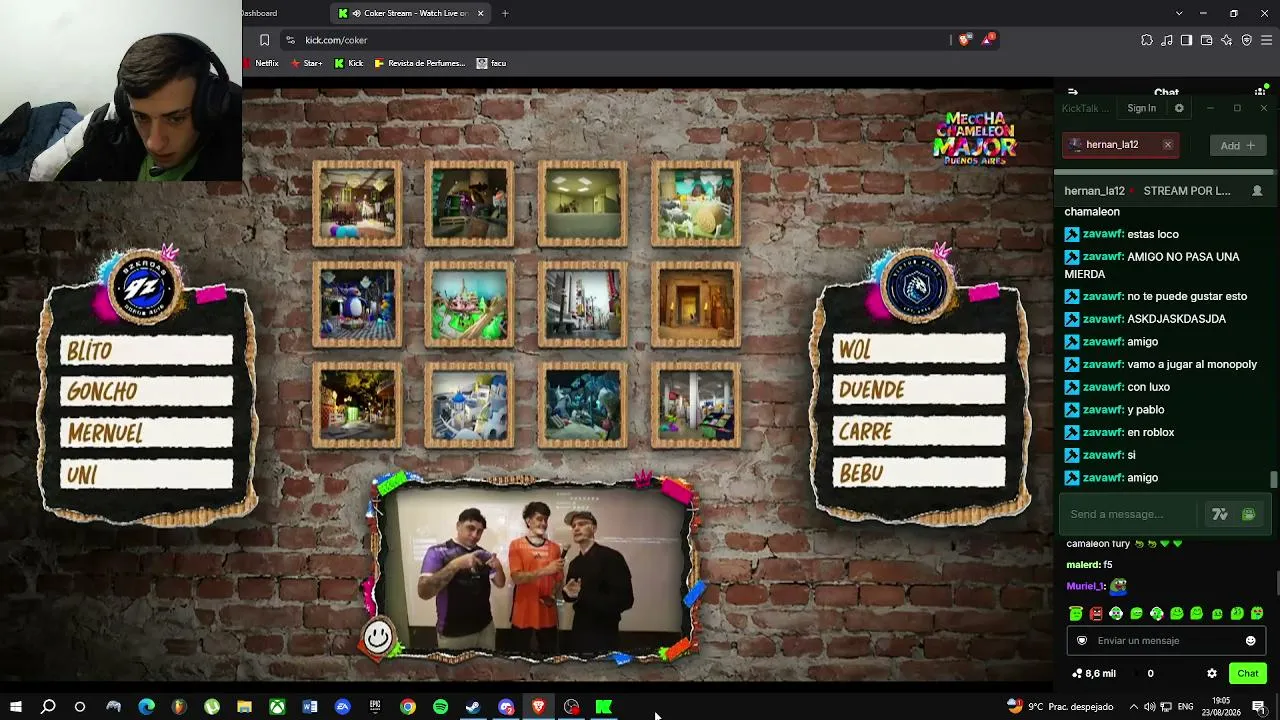Open the Windows notification center
The width and height of the screenshot is (1280, 720).
point(1259,707)
